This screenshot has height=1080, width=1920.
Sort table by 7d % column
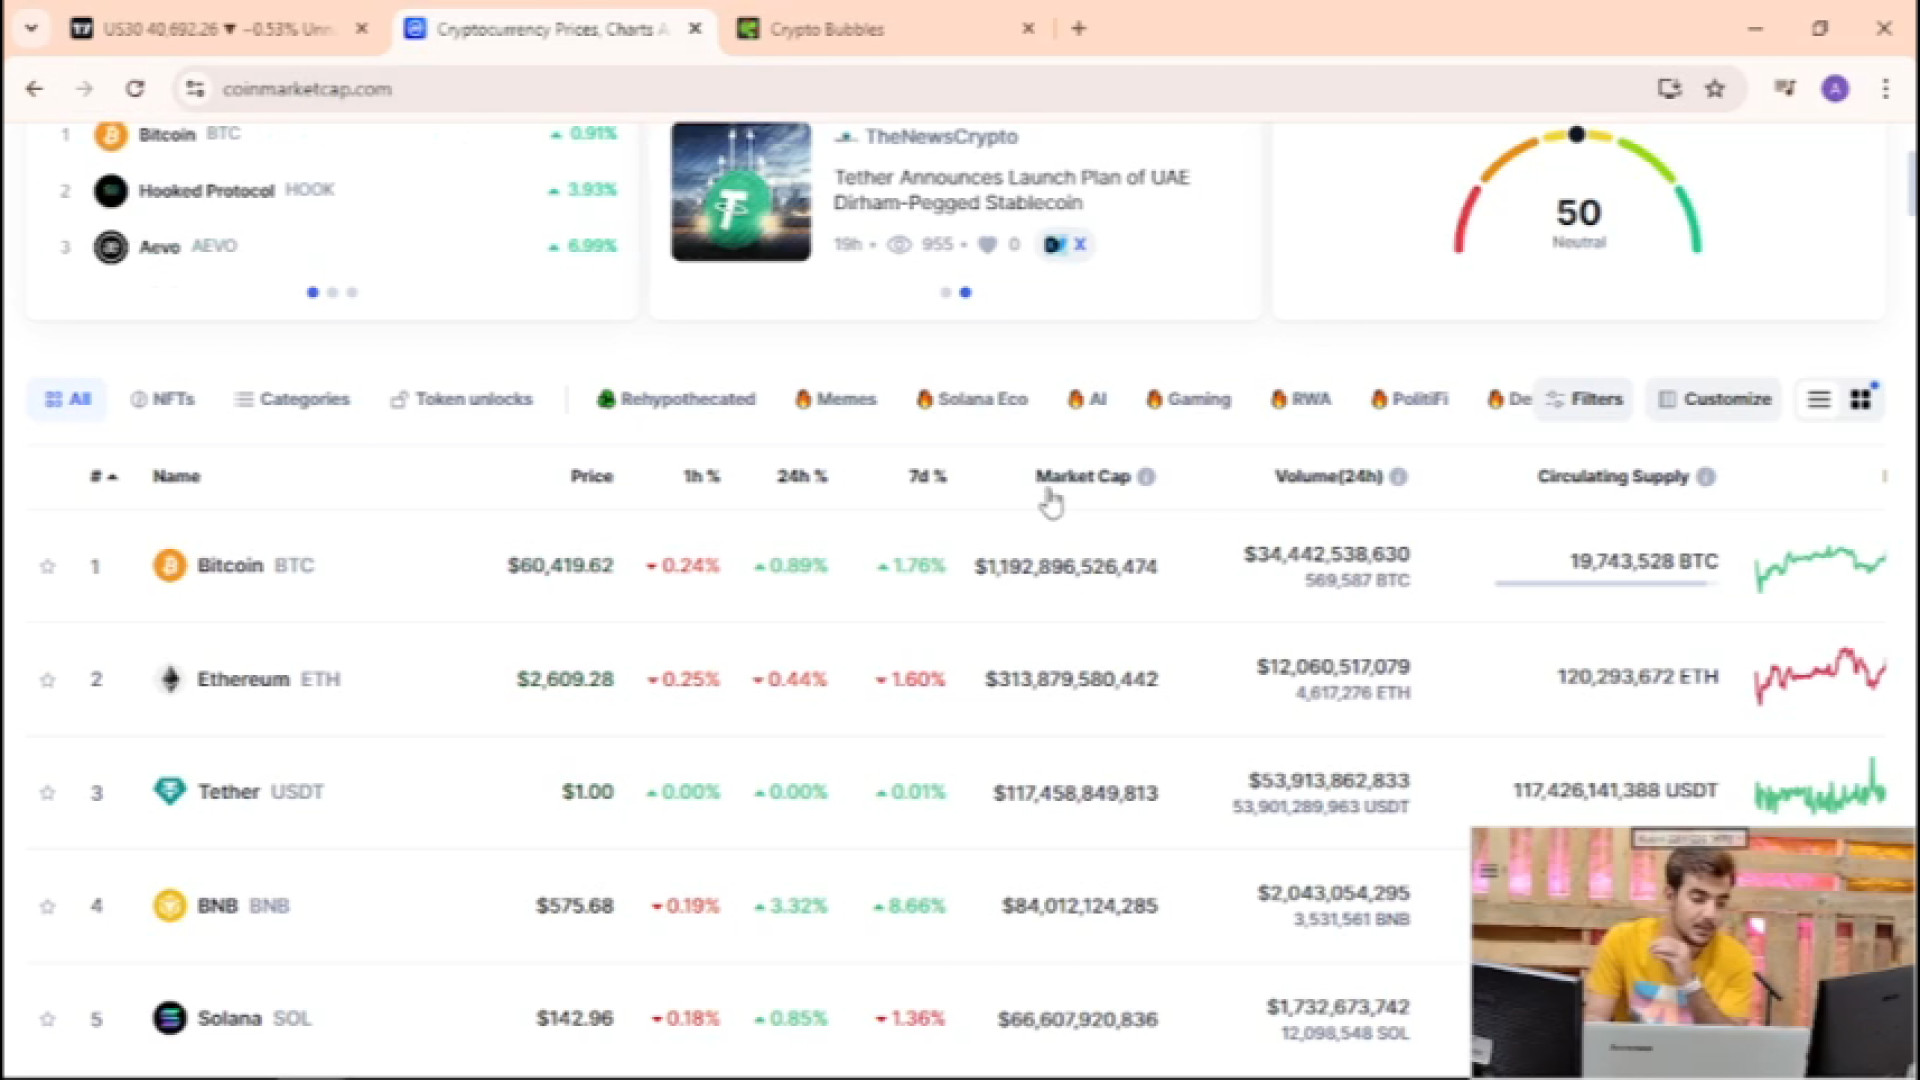[x=927, y=477]
